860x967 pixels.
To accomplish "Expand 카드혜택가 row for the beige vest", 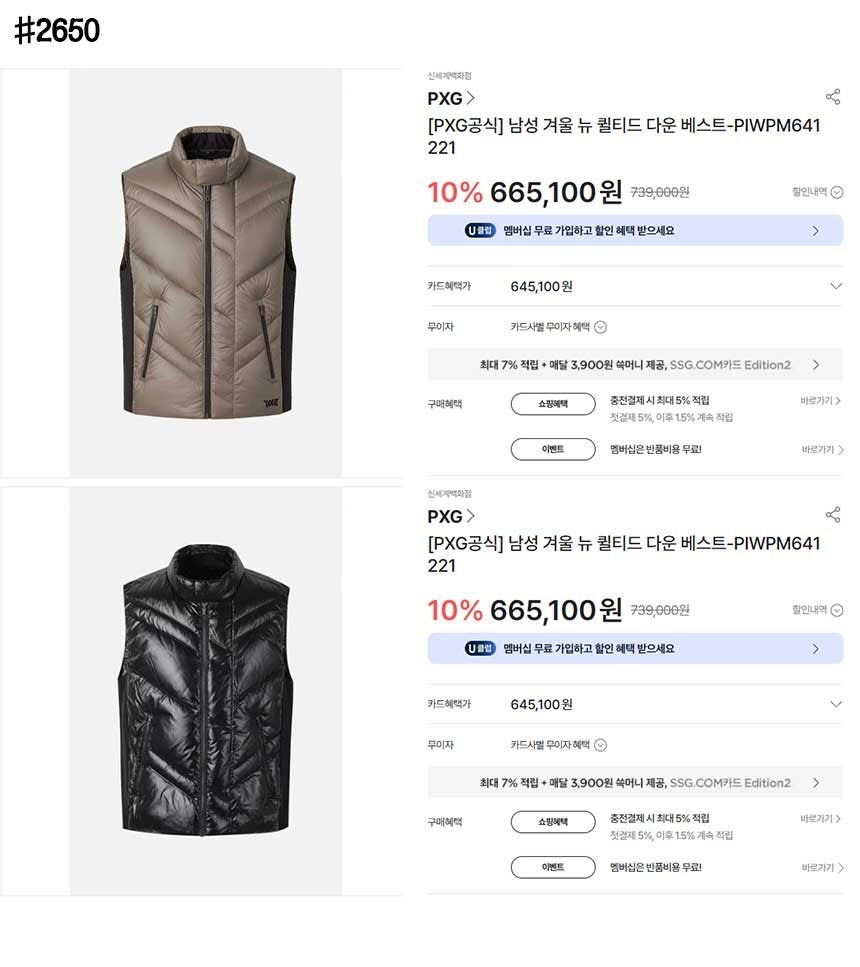I will tap(836, 286).
